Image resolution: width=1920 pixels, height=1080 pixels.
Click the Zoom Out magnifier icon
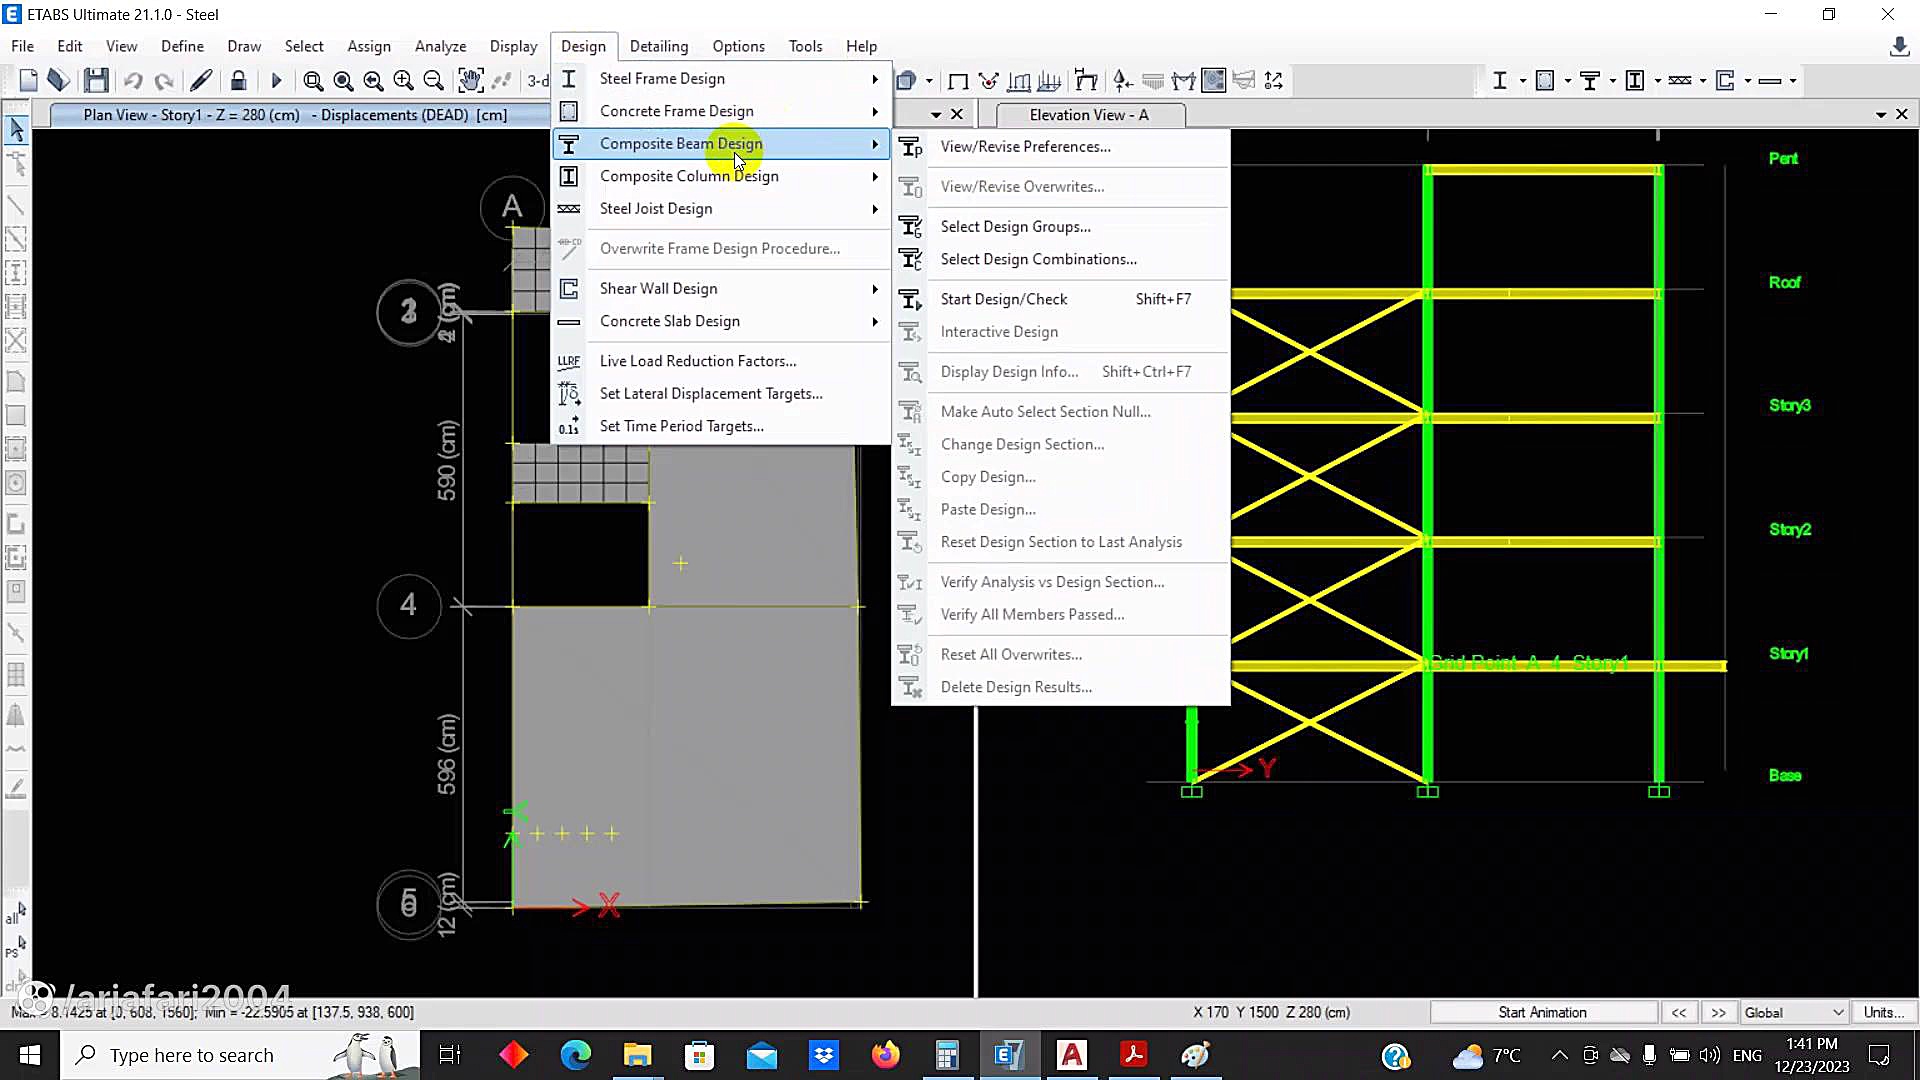pyautogui.click(x=433, y=81)
